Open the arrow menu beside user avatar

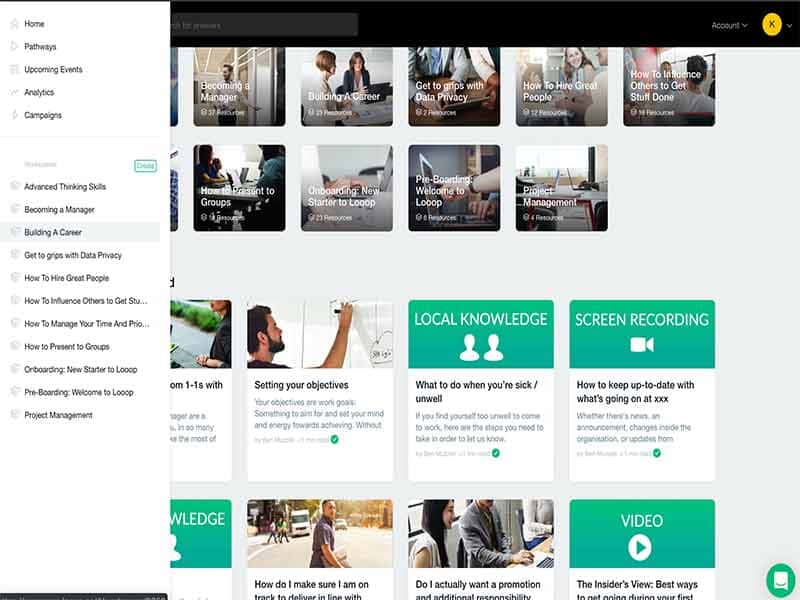(789, 25)
